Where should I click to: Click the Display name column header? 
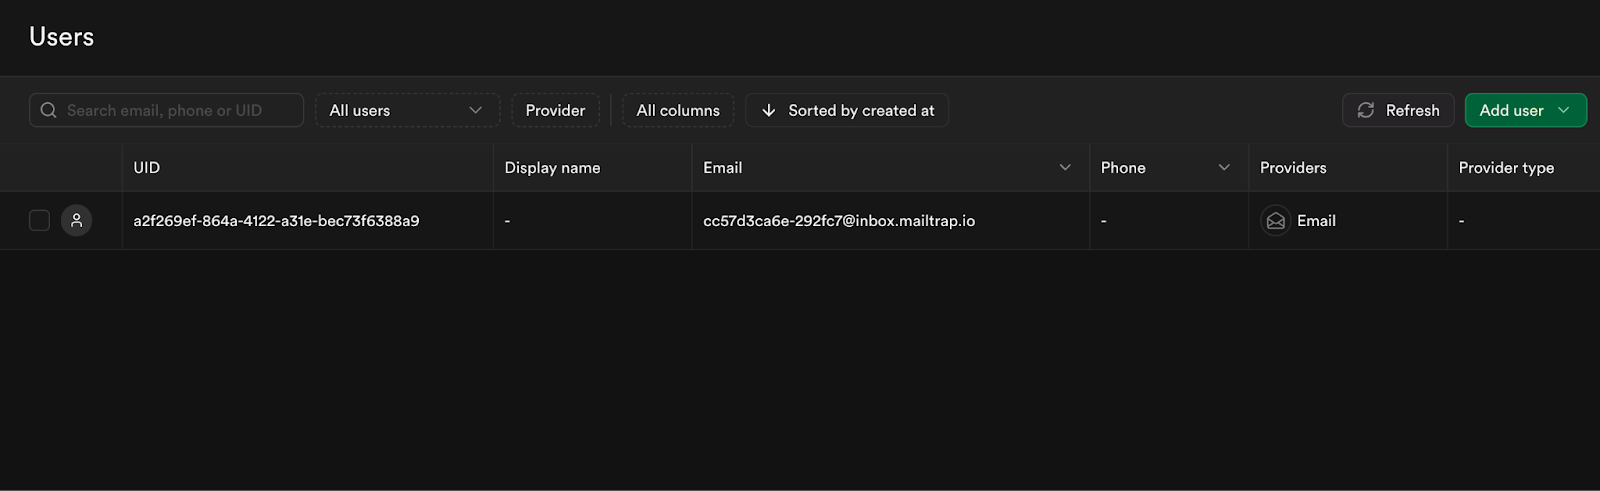tap(552, 167)
